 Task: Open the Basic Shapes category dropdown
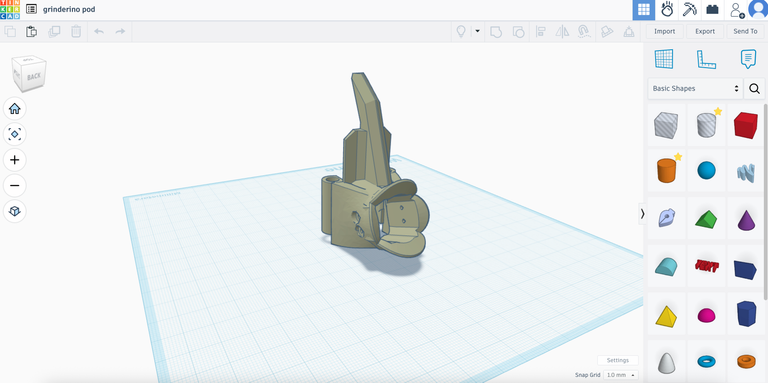click(695, 89)
